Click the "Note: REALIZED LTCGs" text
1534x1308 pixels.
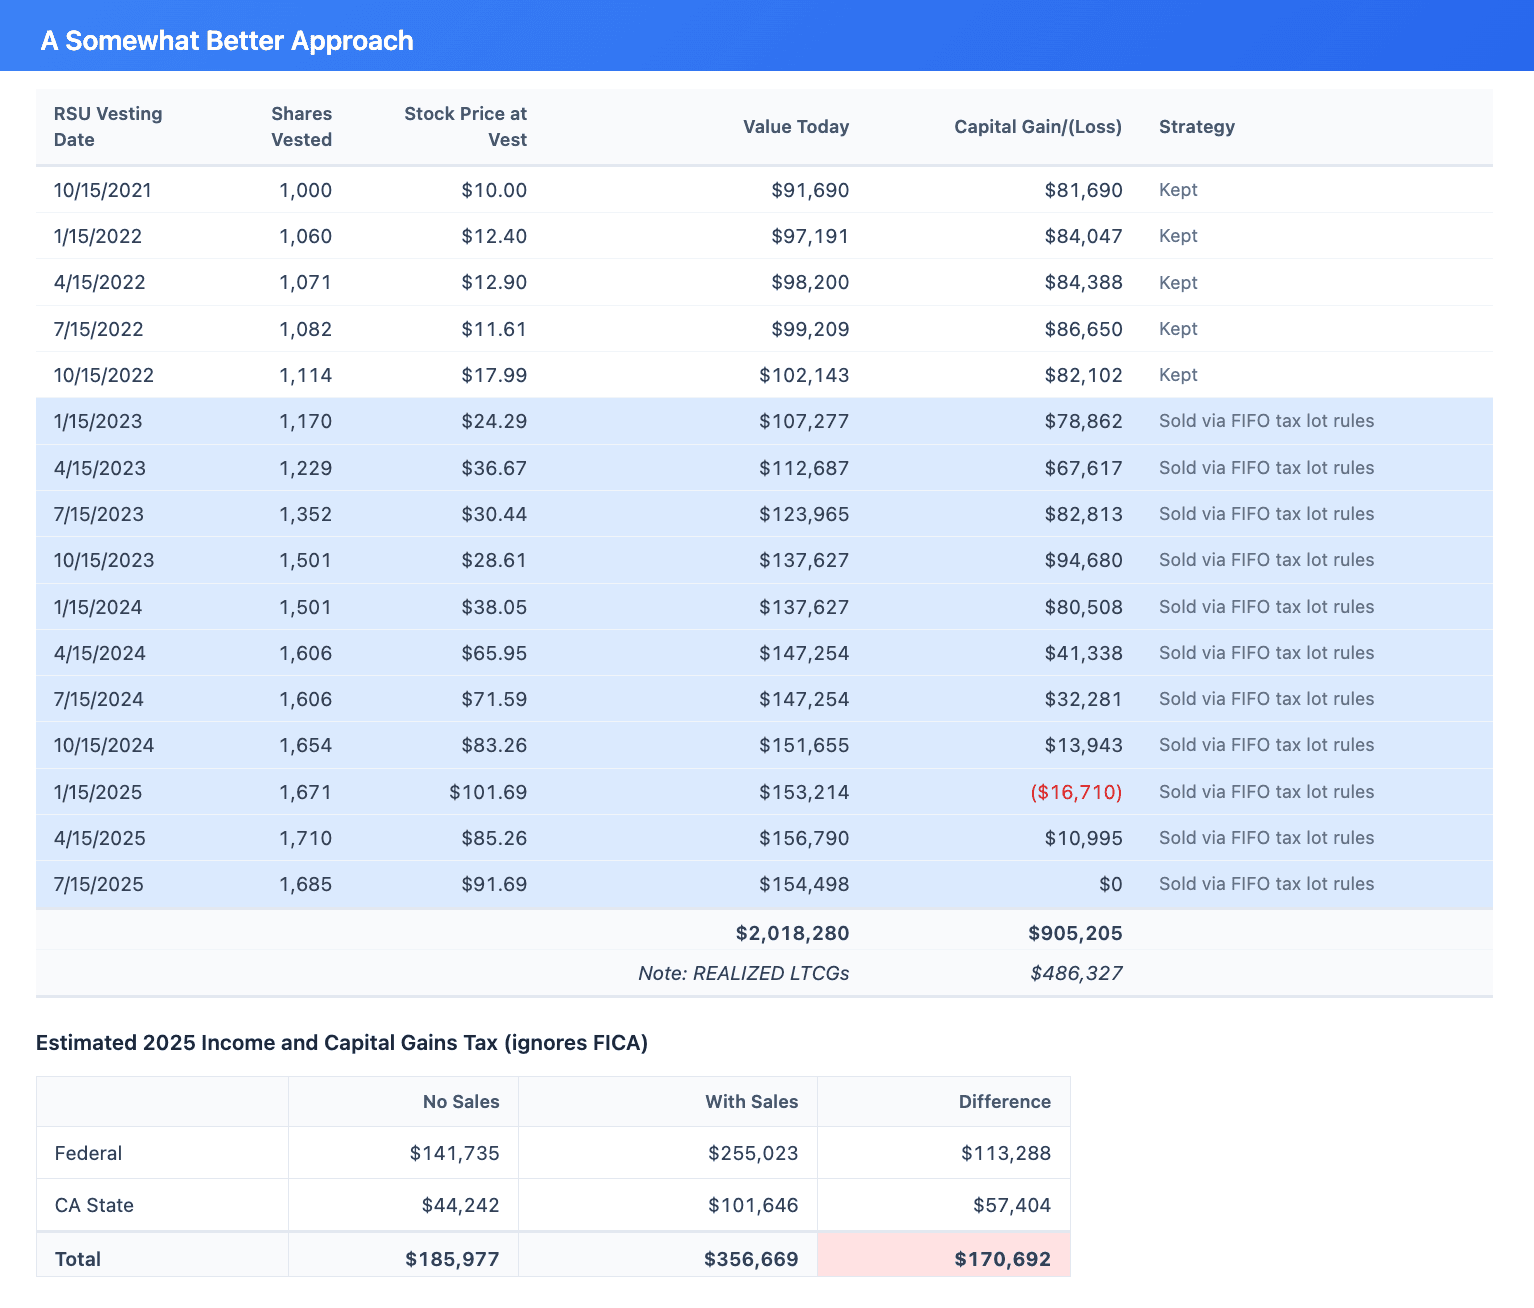pyautogui.click(x=743, y=972)
